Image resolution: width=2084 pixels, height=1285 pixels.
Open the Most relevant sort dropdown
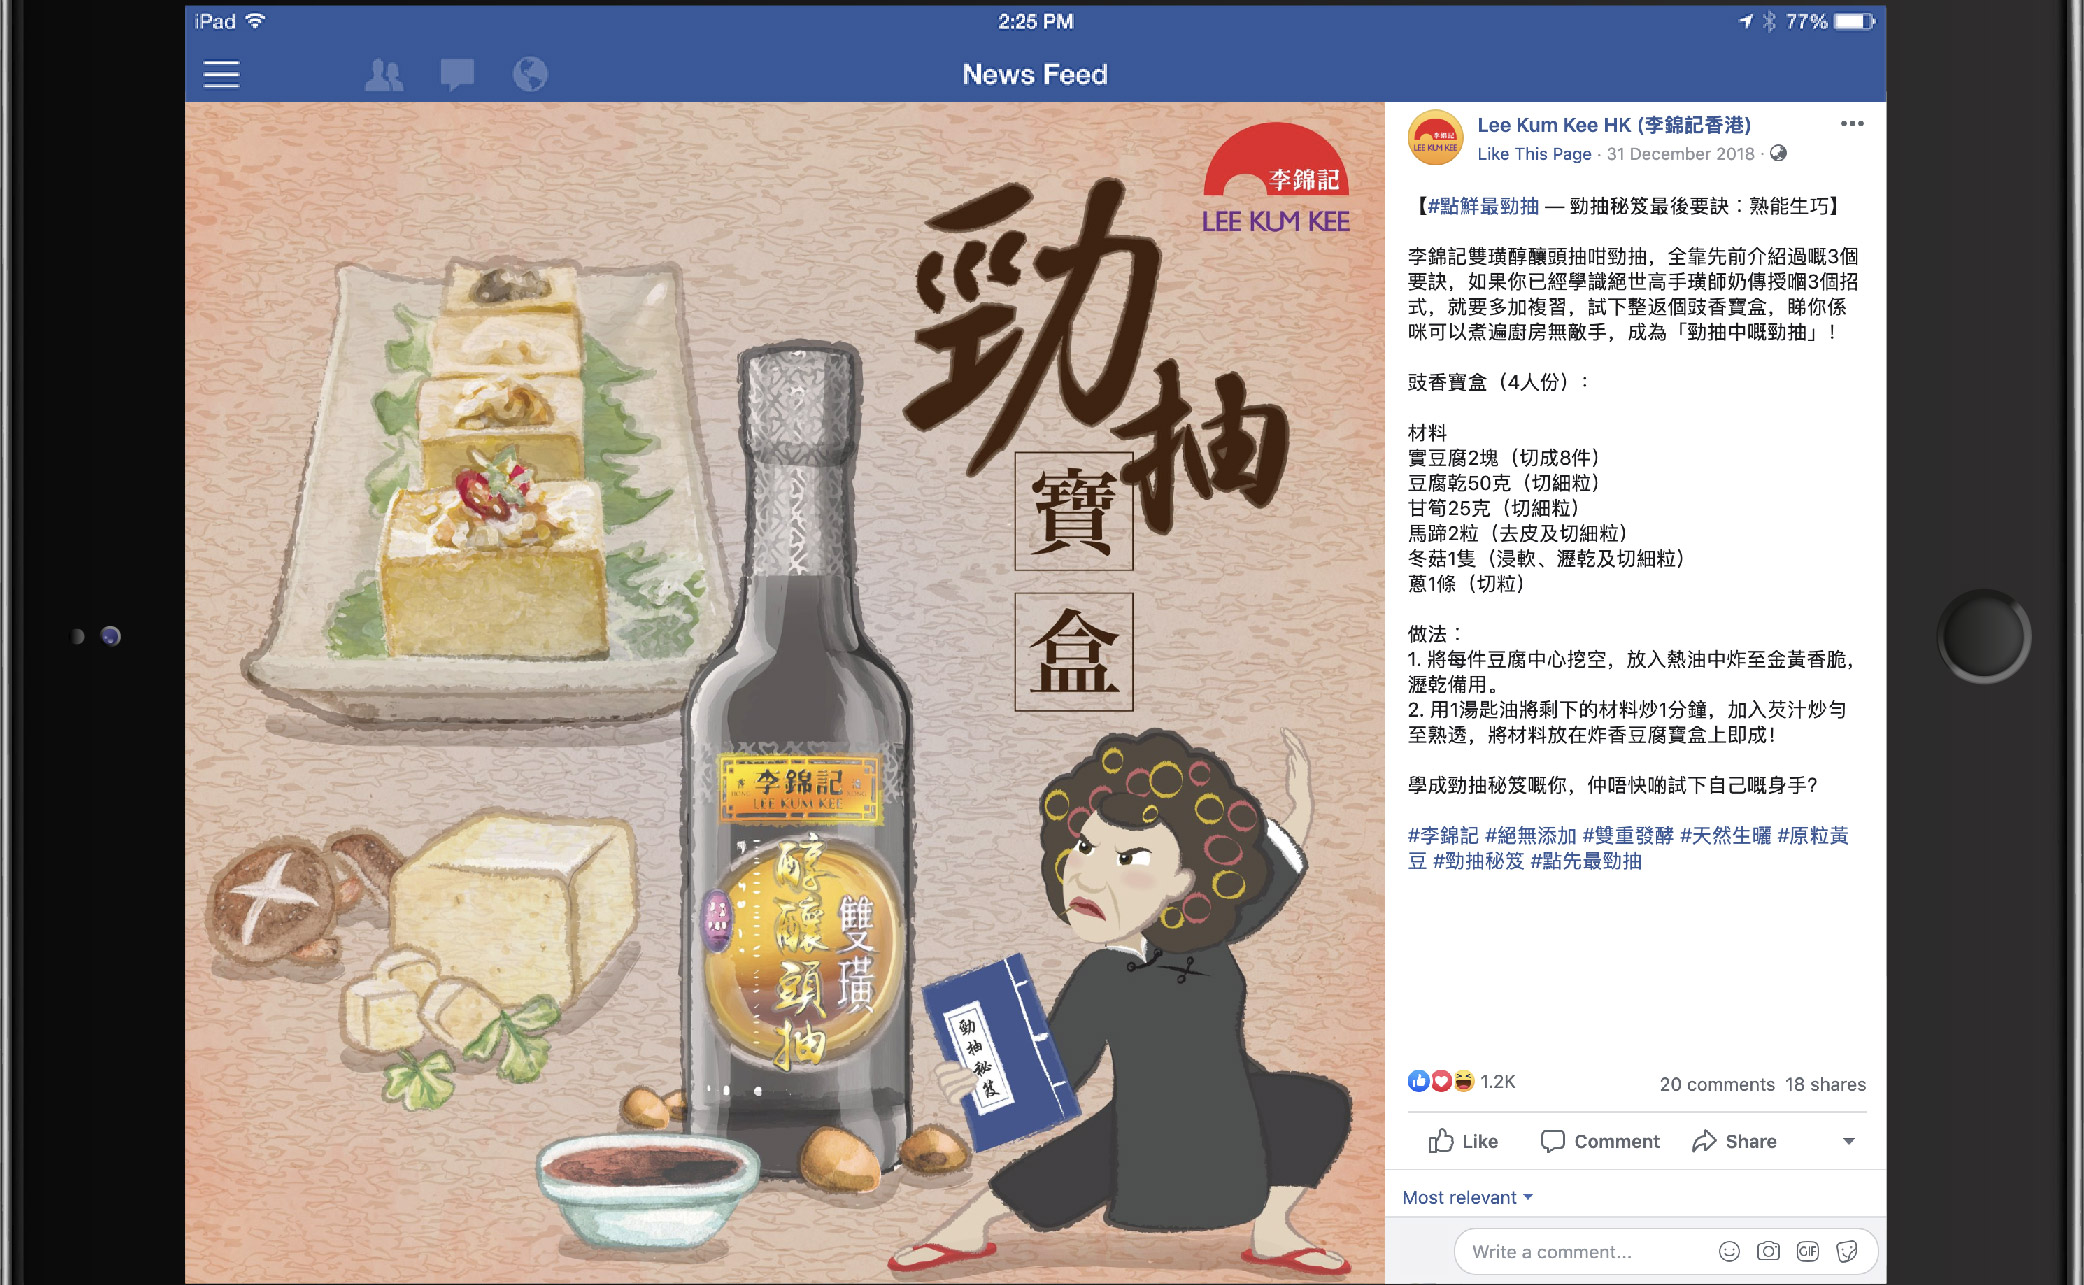(x=1467, y=1197)
